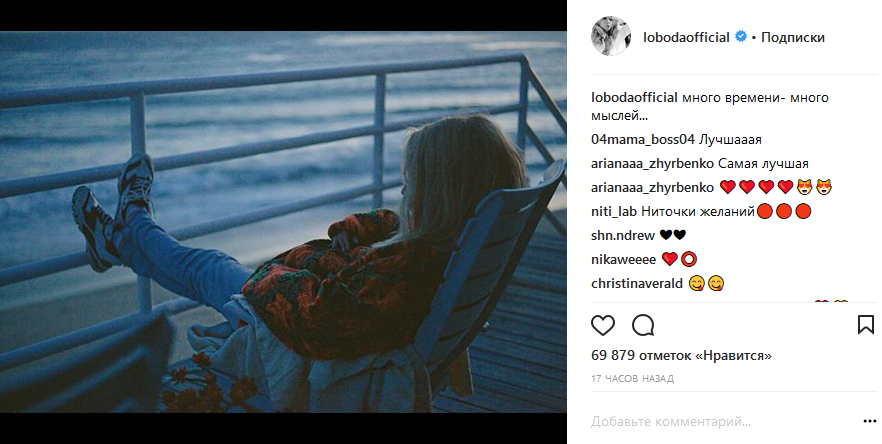Click lobodaofficial username in the caption
The height and width of the screenshot is (444, 882).
[635, 98]
